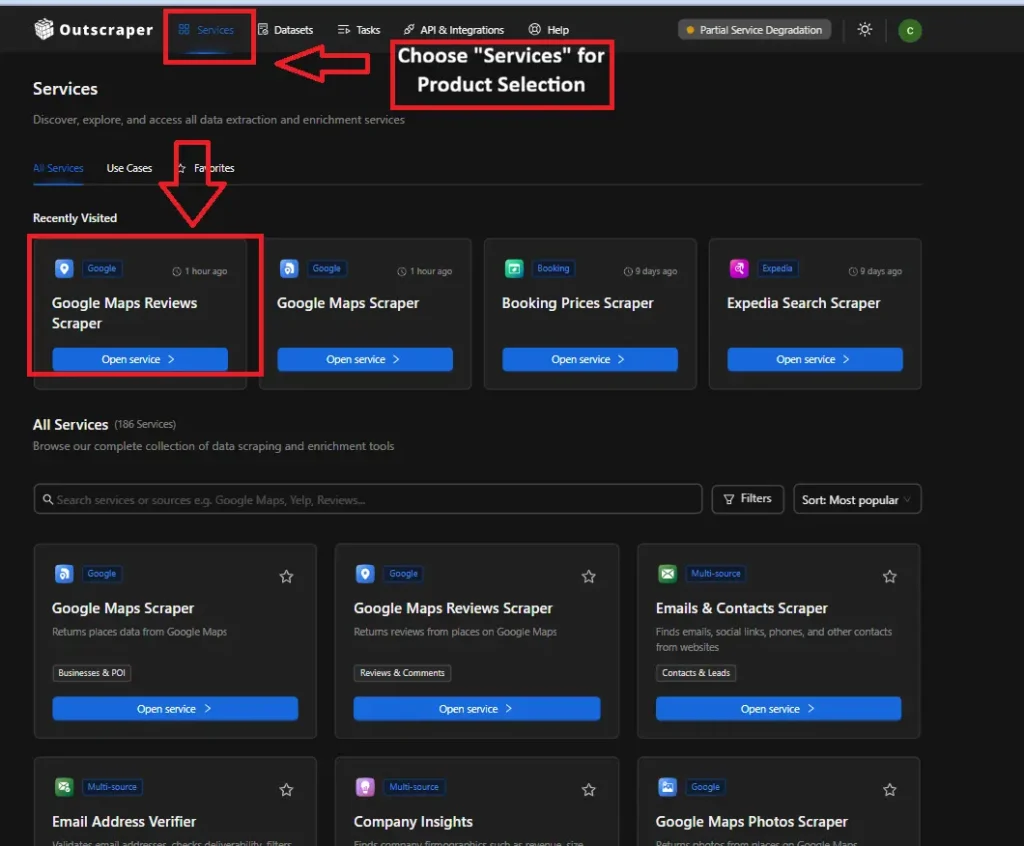Click the Expedia source tag
This screenshot has height=846, width=1024.
point(777,268)
